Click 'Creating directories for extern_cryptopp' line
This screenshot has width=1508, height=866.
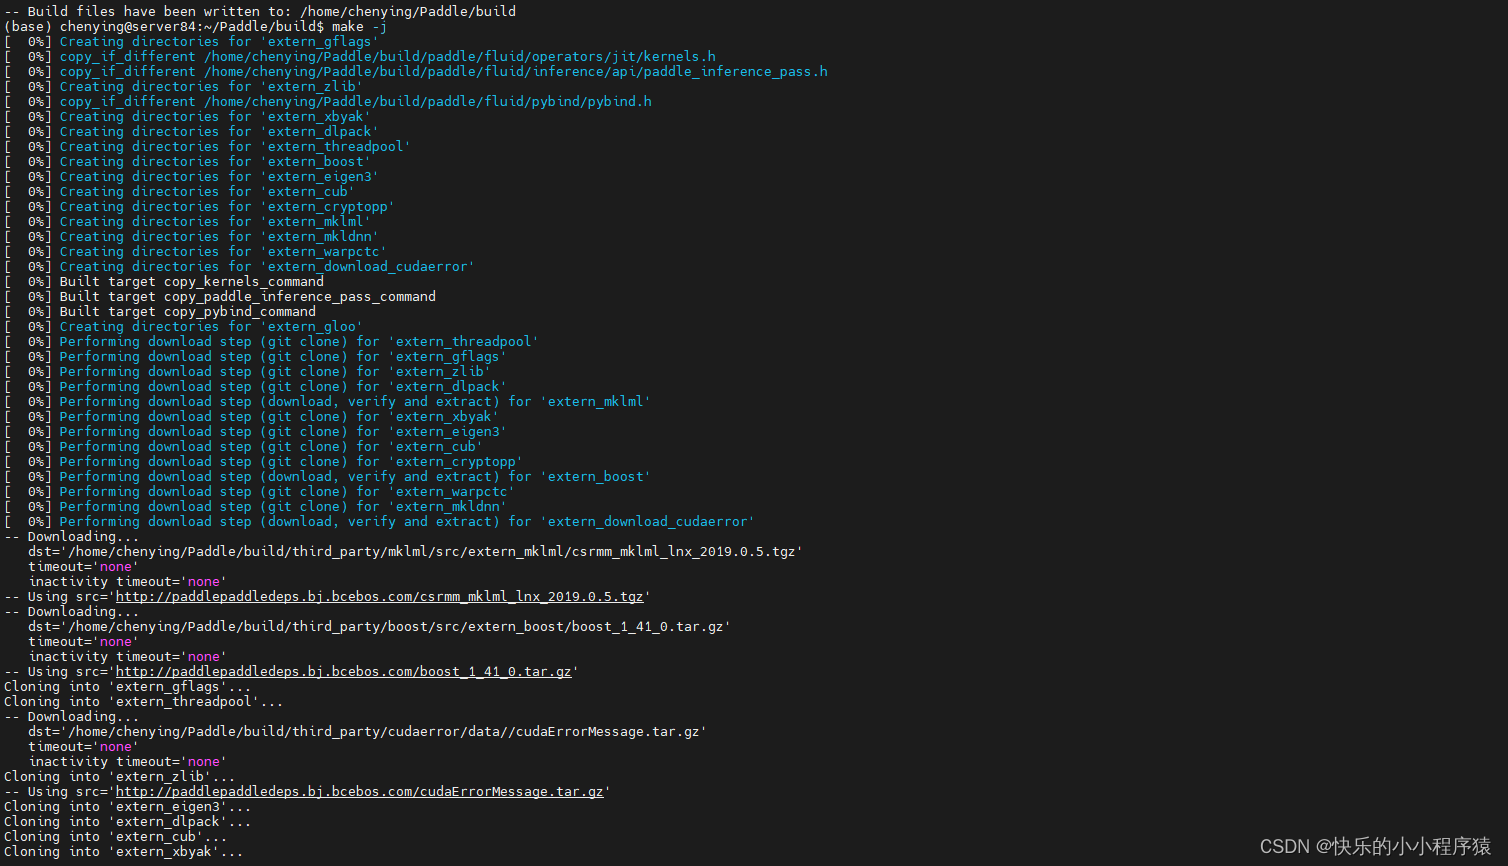point(200,206)
